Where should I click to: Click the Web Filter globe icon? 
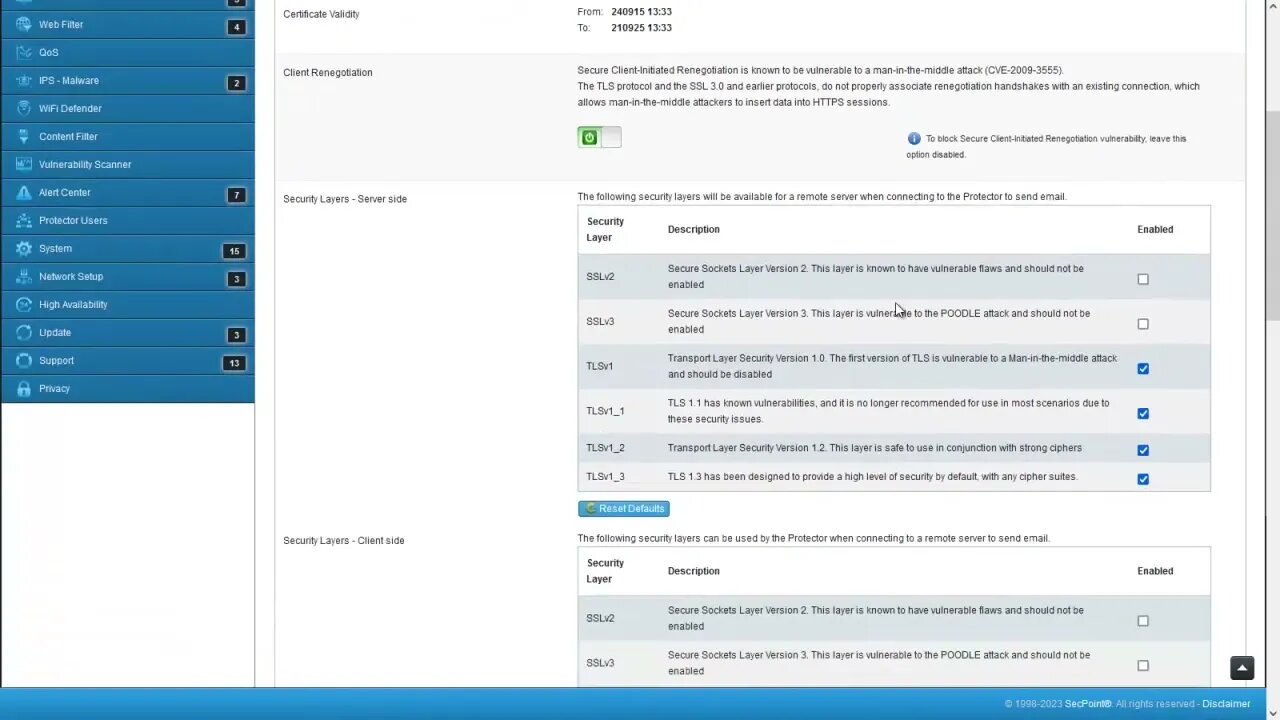click(23, 24)
